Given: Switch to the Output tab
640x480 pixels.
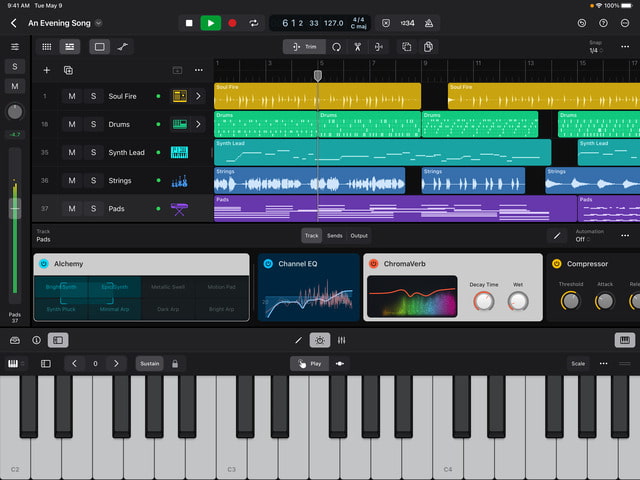Looking at the screenshot, I should point(359,236).
